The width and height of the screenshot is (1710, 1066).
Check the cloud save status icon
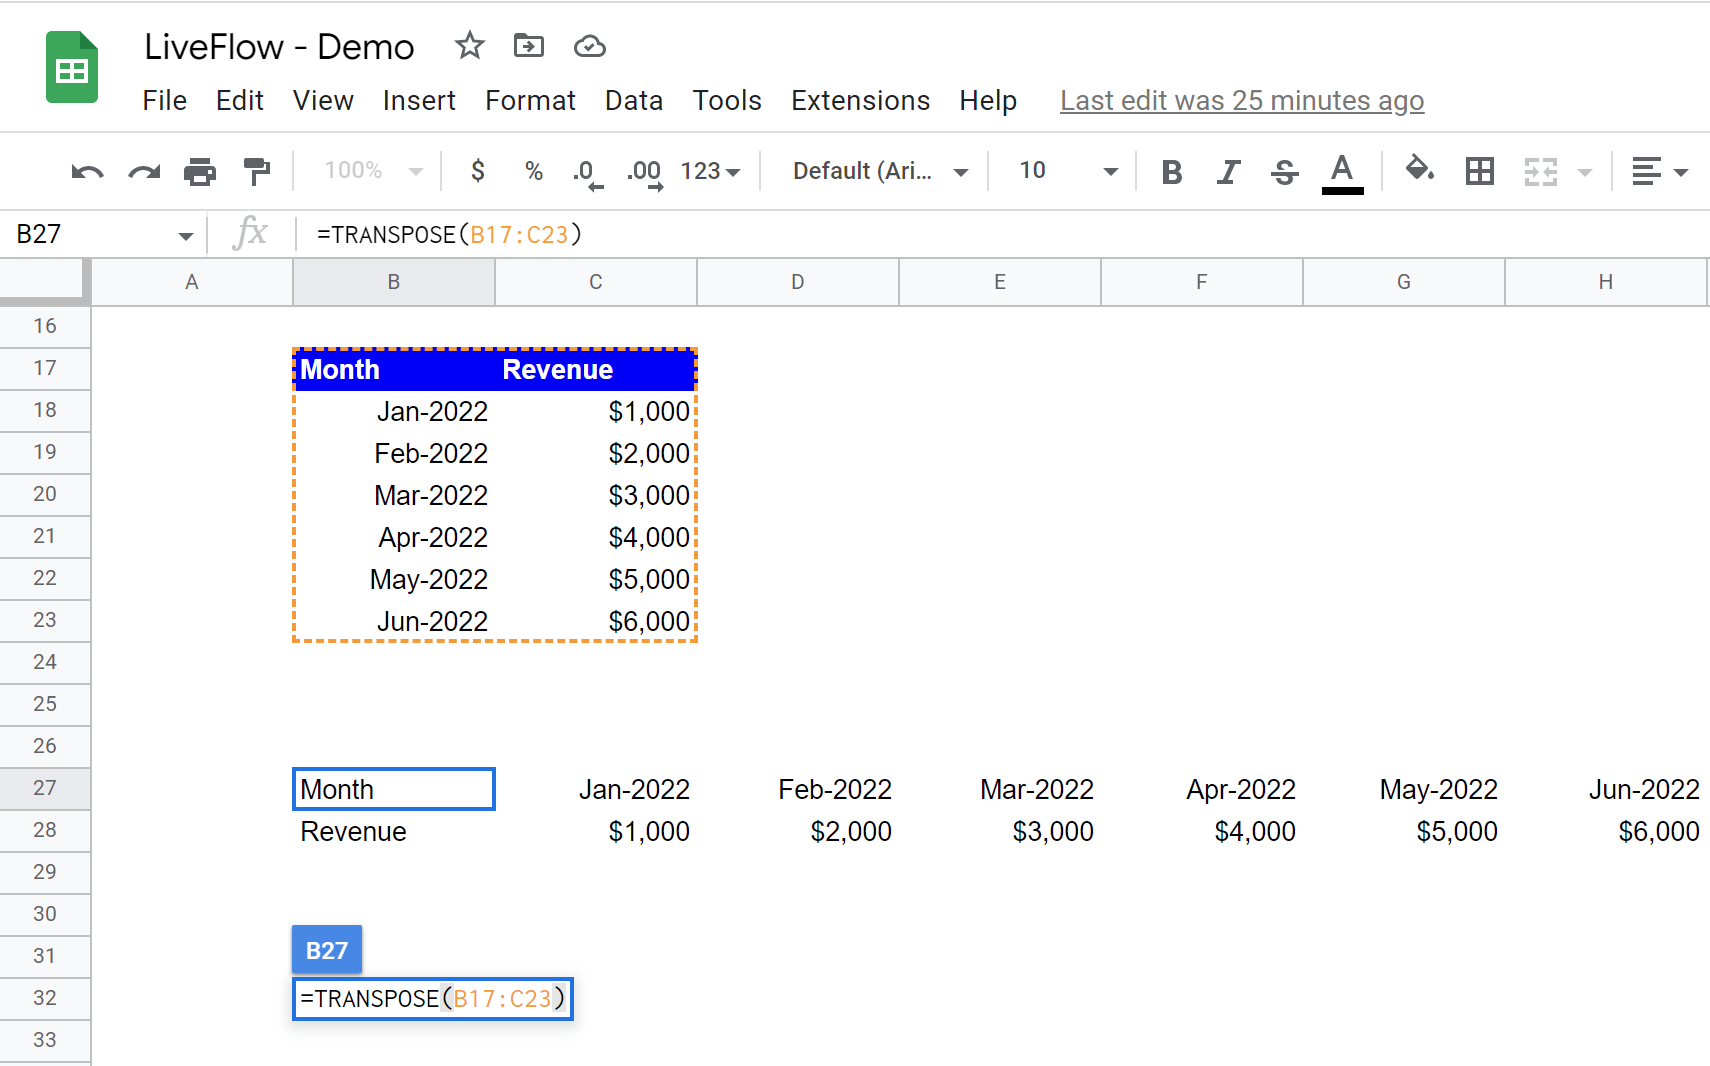coord(589,46)
